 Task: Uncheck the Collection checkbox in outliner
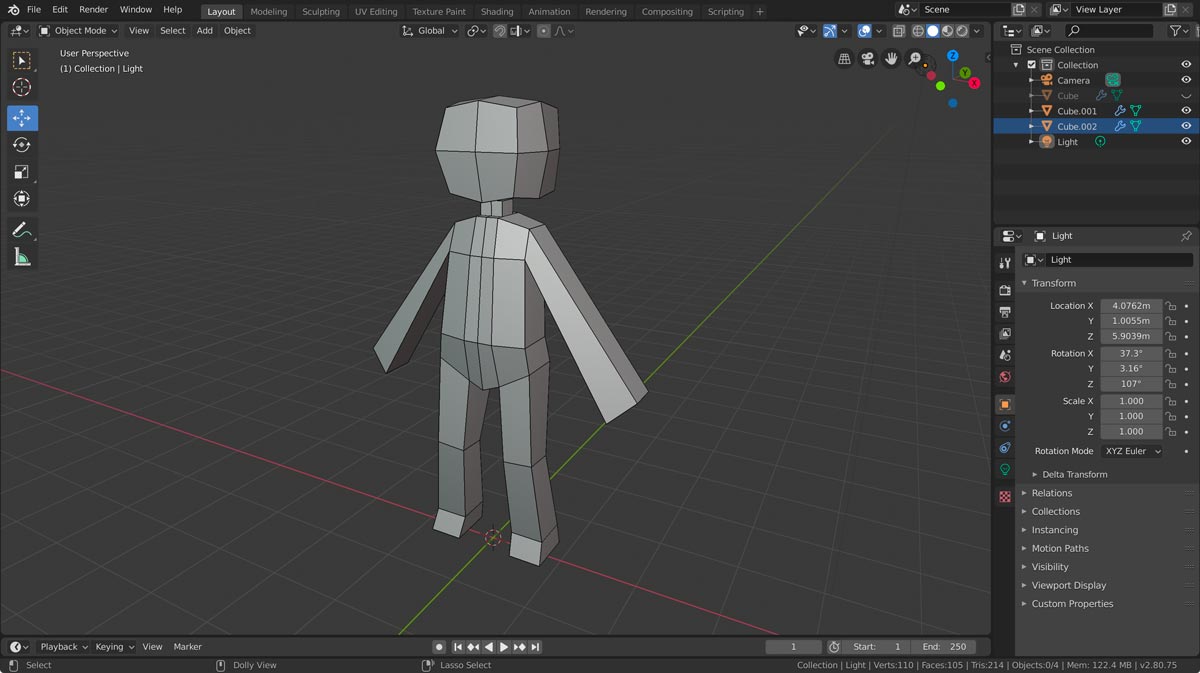1032,65
